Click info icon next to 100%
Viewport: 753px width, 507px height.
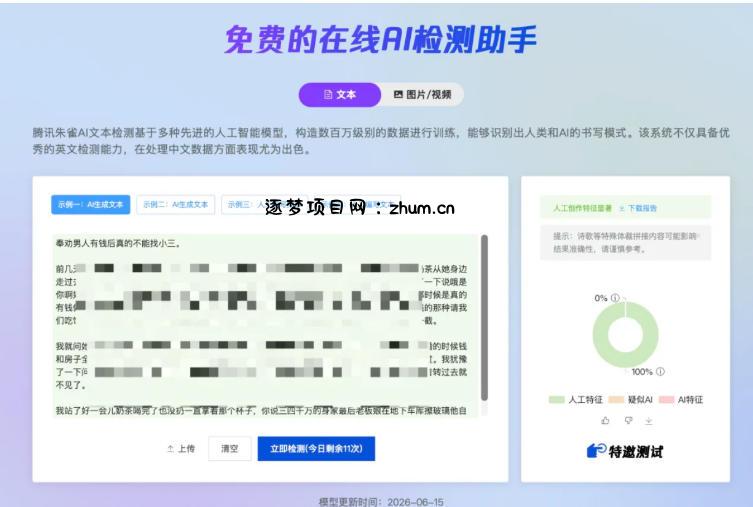coord(660,371)
